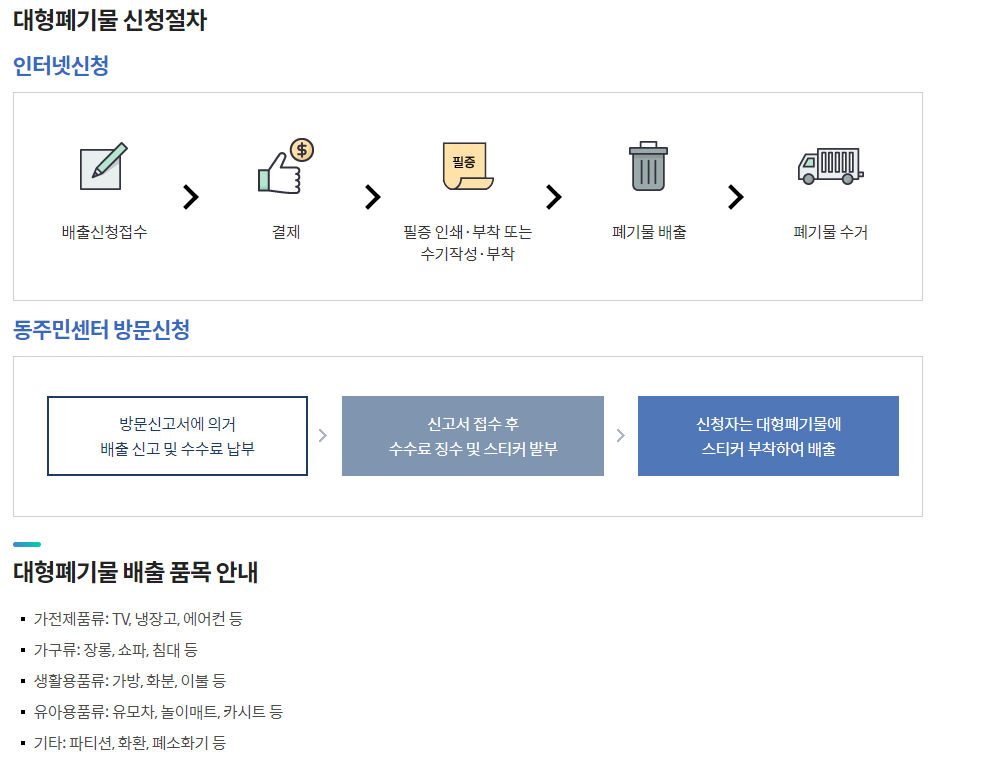Click the small arrow after 방문신고서에 의거 box
The image size is (988, 765).
[323, 435]
